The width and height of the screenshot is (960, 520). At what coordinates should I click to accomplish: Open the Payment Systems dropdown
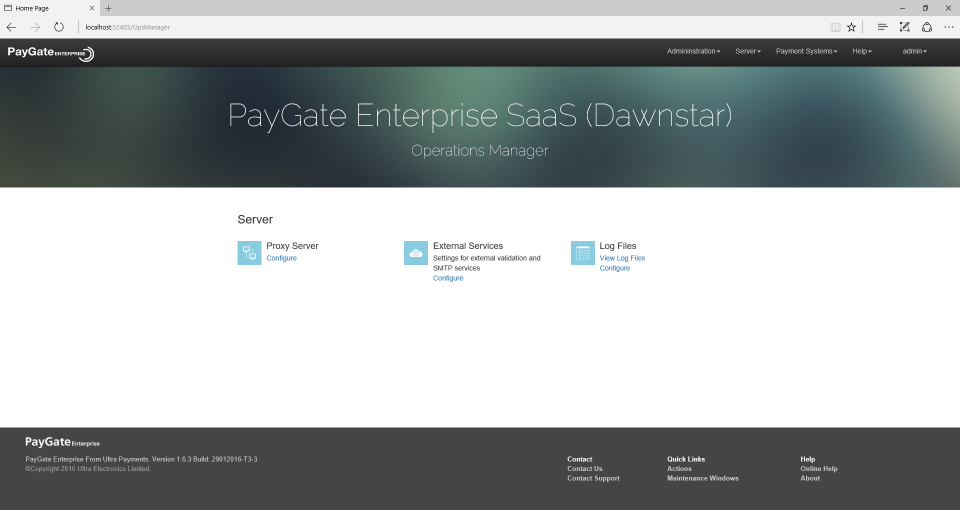806,51
